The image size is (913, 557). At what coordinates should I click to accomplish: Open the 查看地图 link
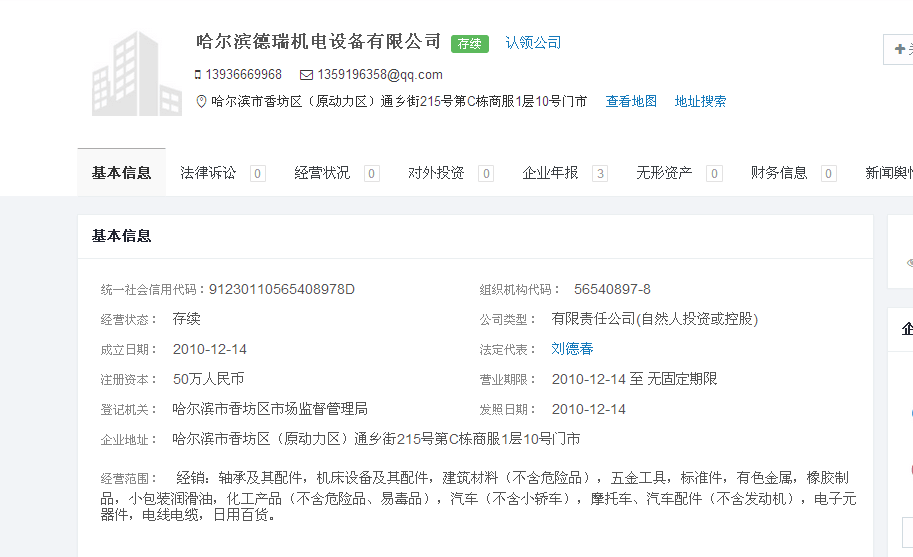pyautogui.click(x=631, y=101)
